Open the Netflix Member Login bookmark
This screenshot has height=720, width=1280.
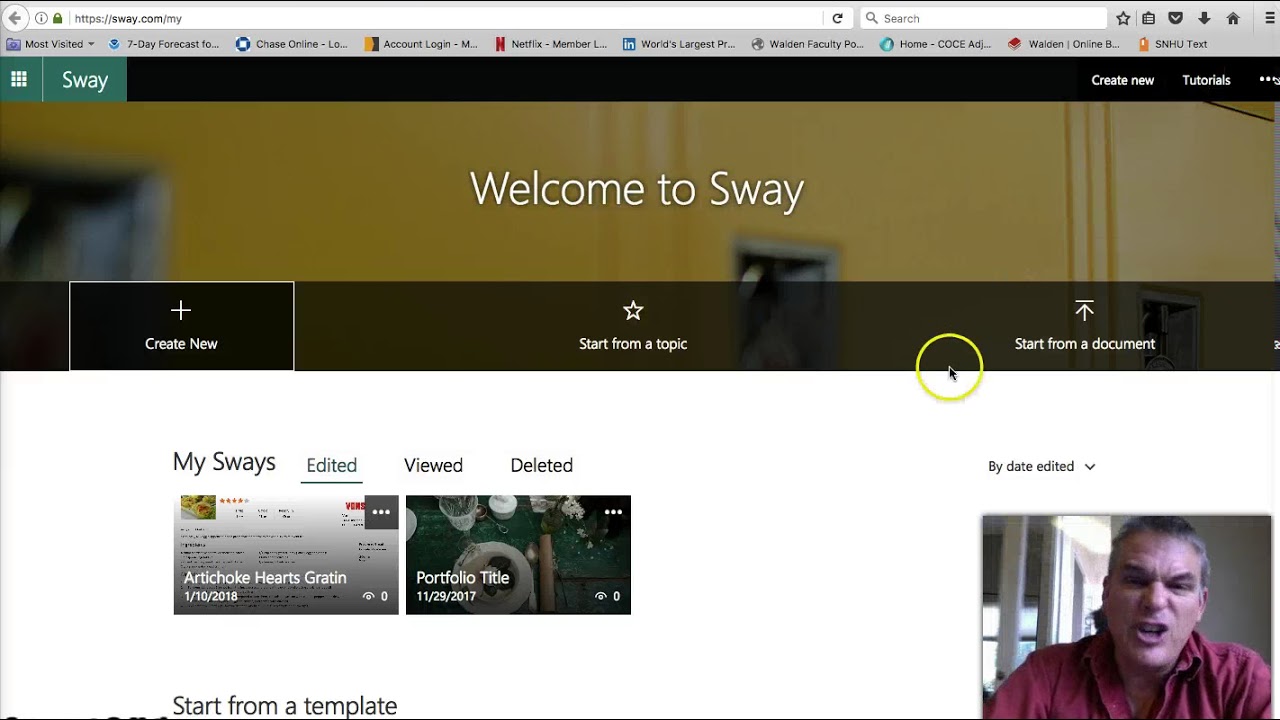pyautogui.click(x=551, y=44)
